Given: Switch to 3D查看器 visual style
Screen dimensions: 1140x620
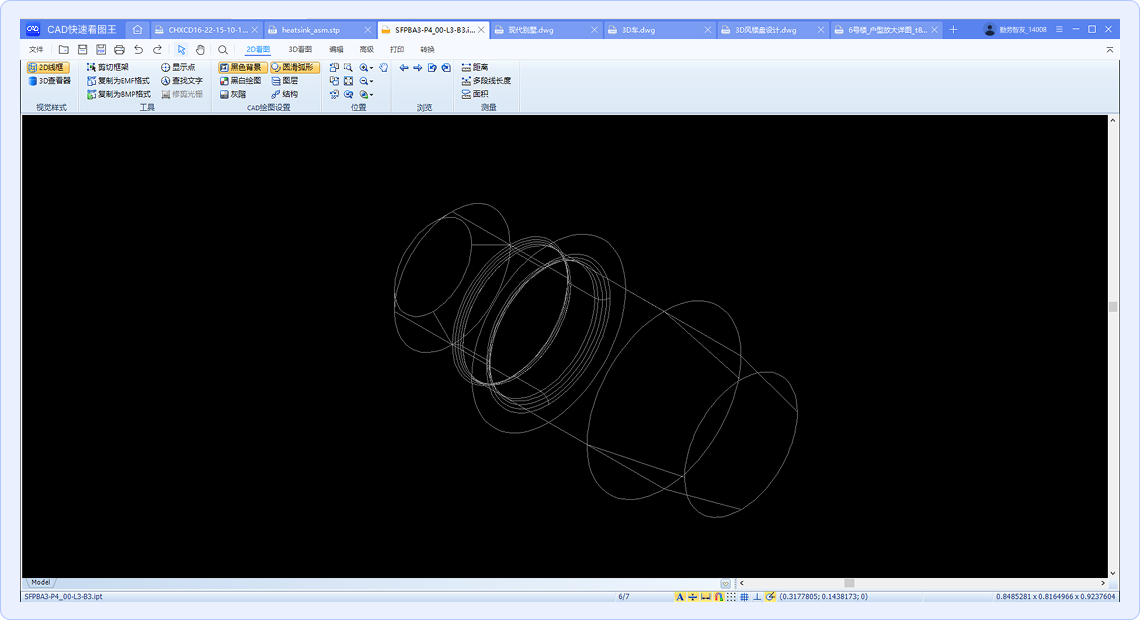Looking at the screenshot, I should (49, 81).
